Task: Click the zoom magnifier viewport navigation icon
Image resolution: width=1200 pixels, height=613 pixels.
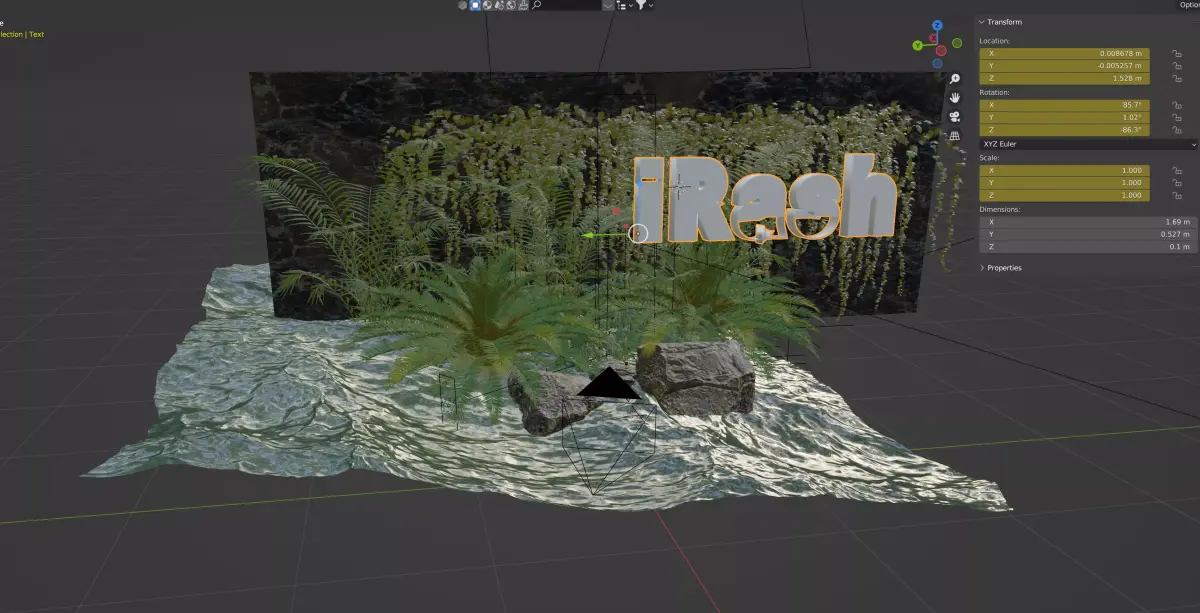Action: 955,78
